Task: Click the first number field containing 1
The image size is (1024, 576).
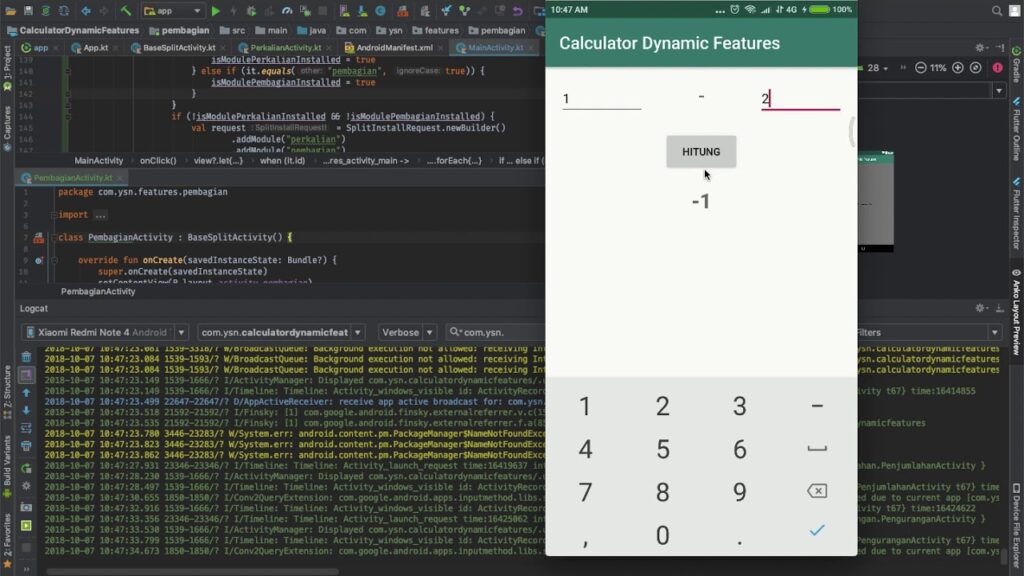Action: click(601, 99)
